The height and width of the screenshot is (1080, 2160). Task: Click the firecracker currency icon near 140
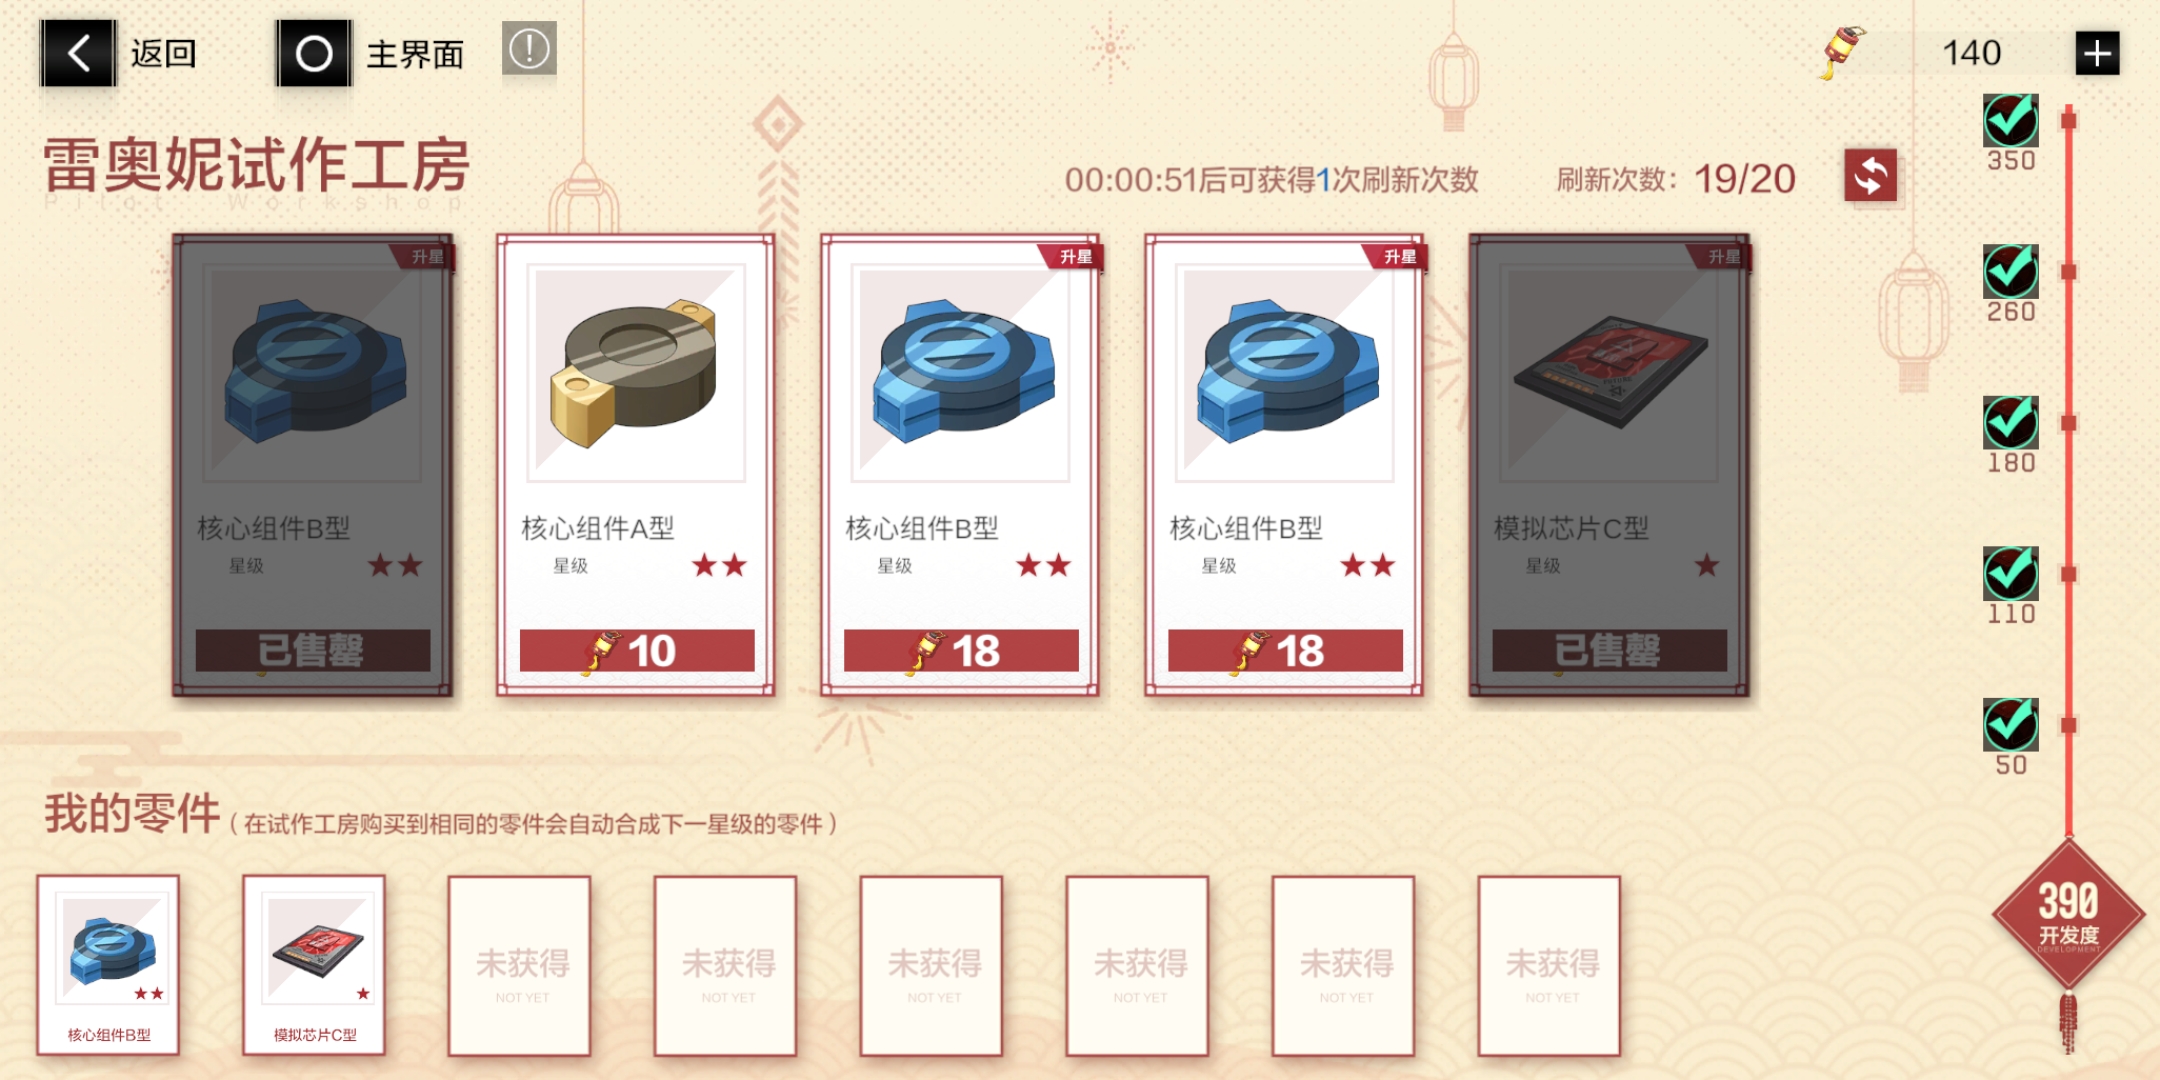(x=1842, y=52)
